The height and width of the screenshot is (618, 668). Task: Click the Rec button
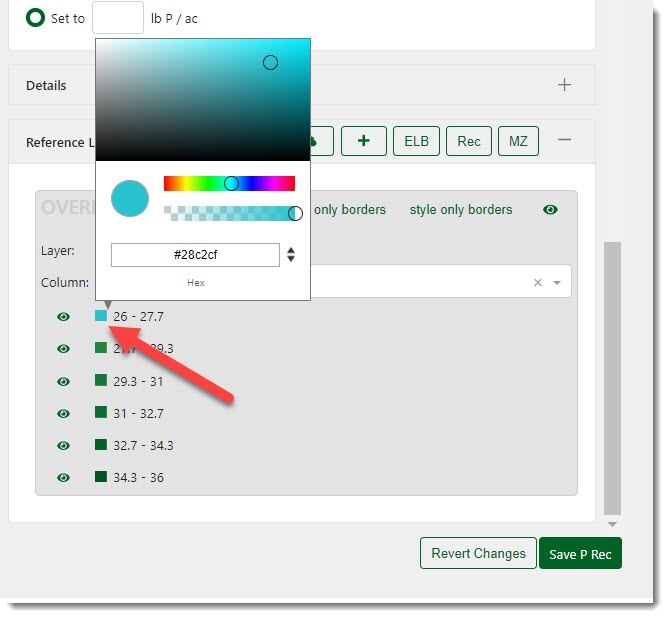point(469,141)
